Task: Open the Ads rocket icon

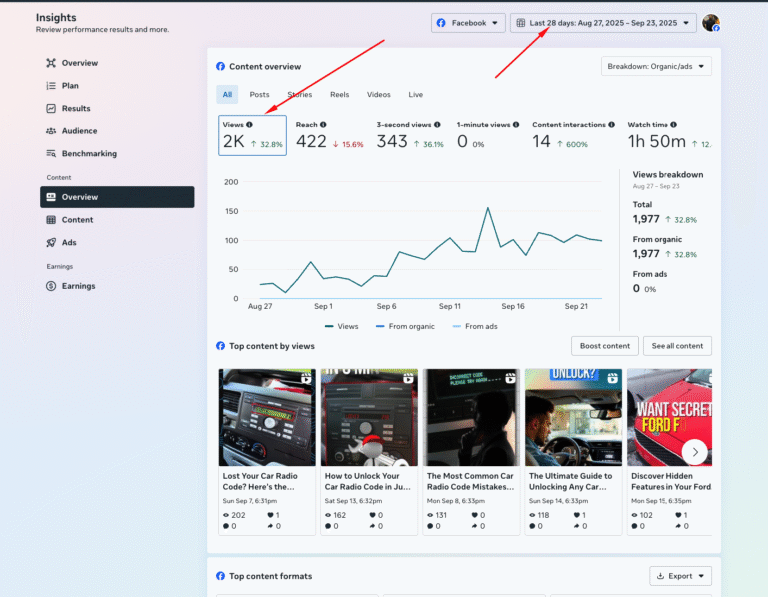Action: [51, 242]
